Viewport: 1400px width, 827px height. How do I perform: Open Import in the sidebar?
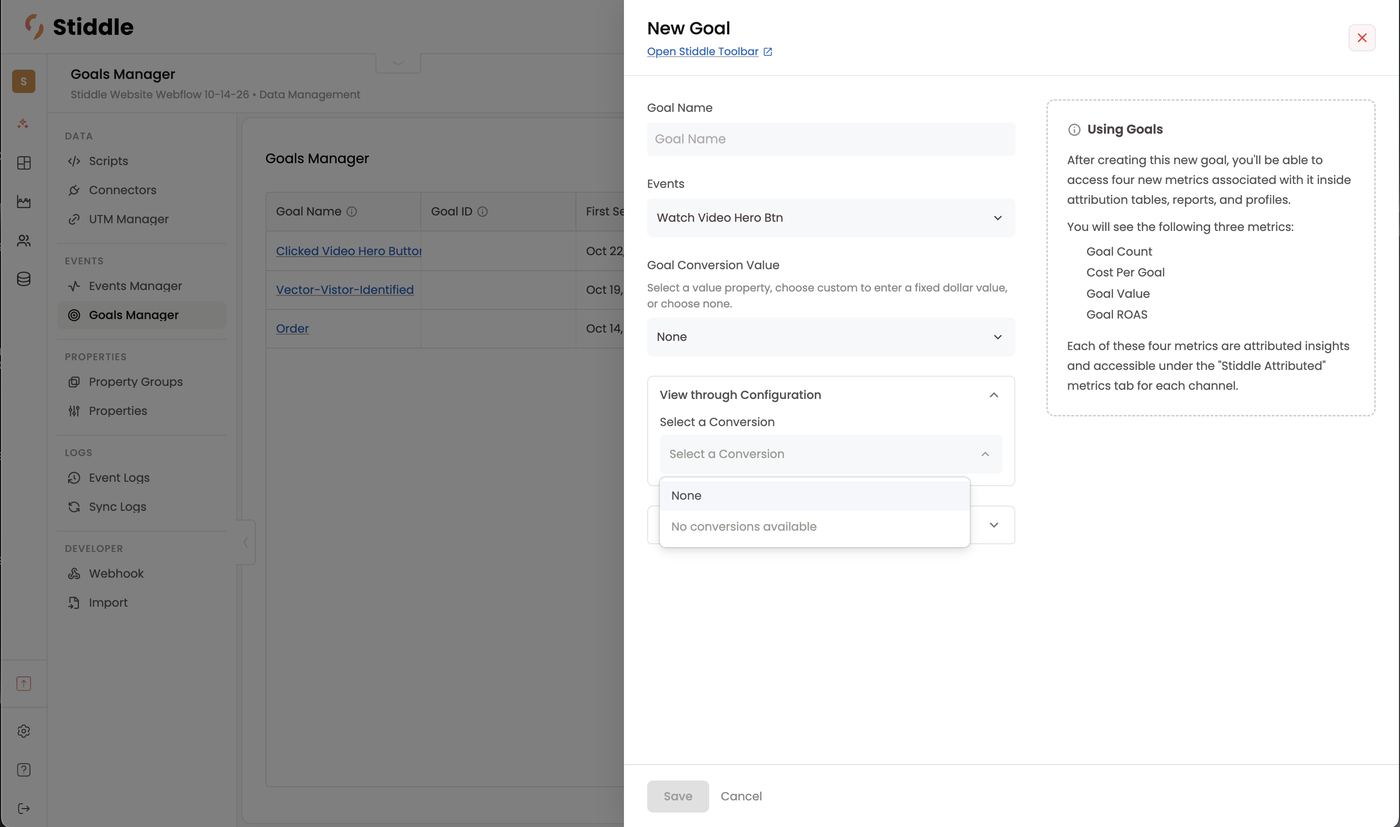click(x=142, y=603)
